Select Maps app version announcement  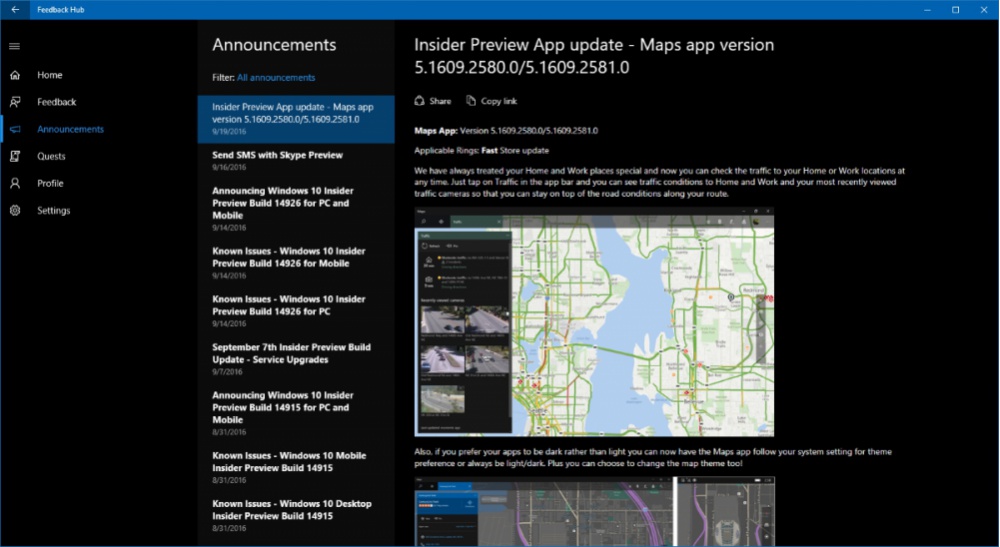click(x=296, y=119)
